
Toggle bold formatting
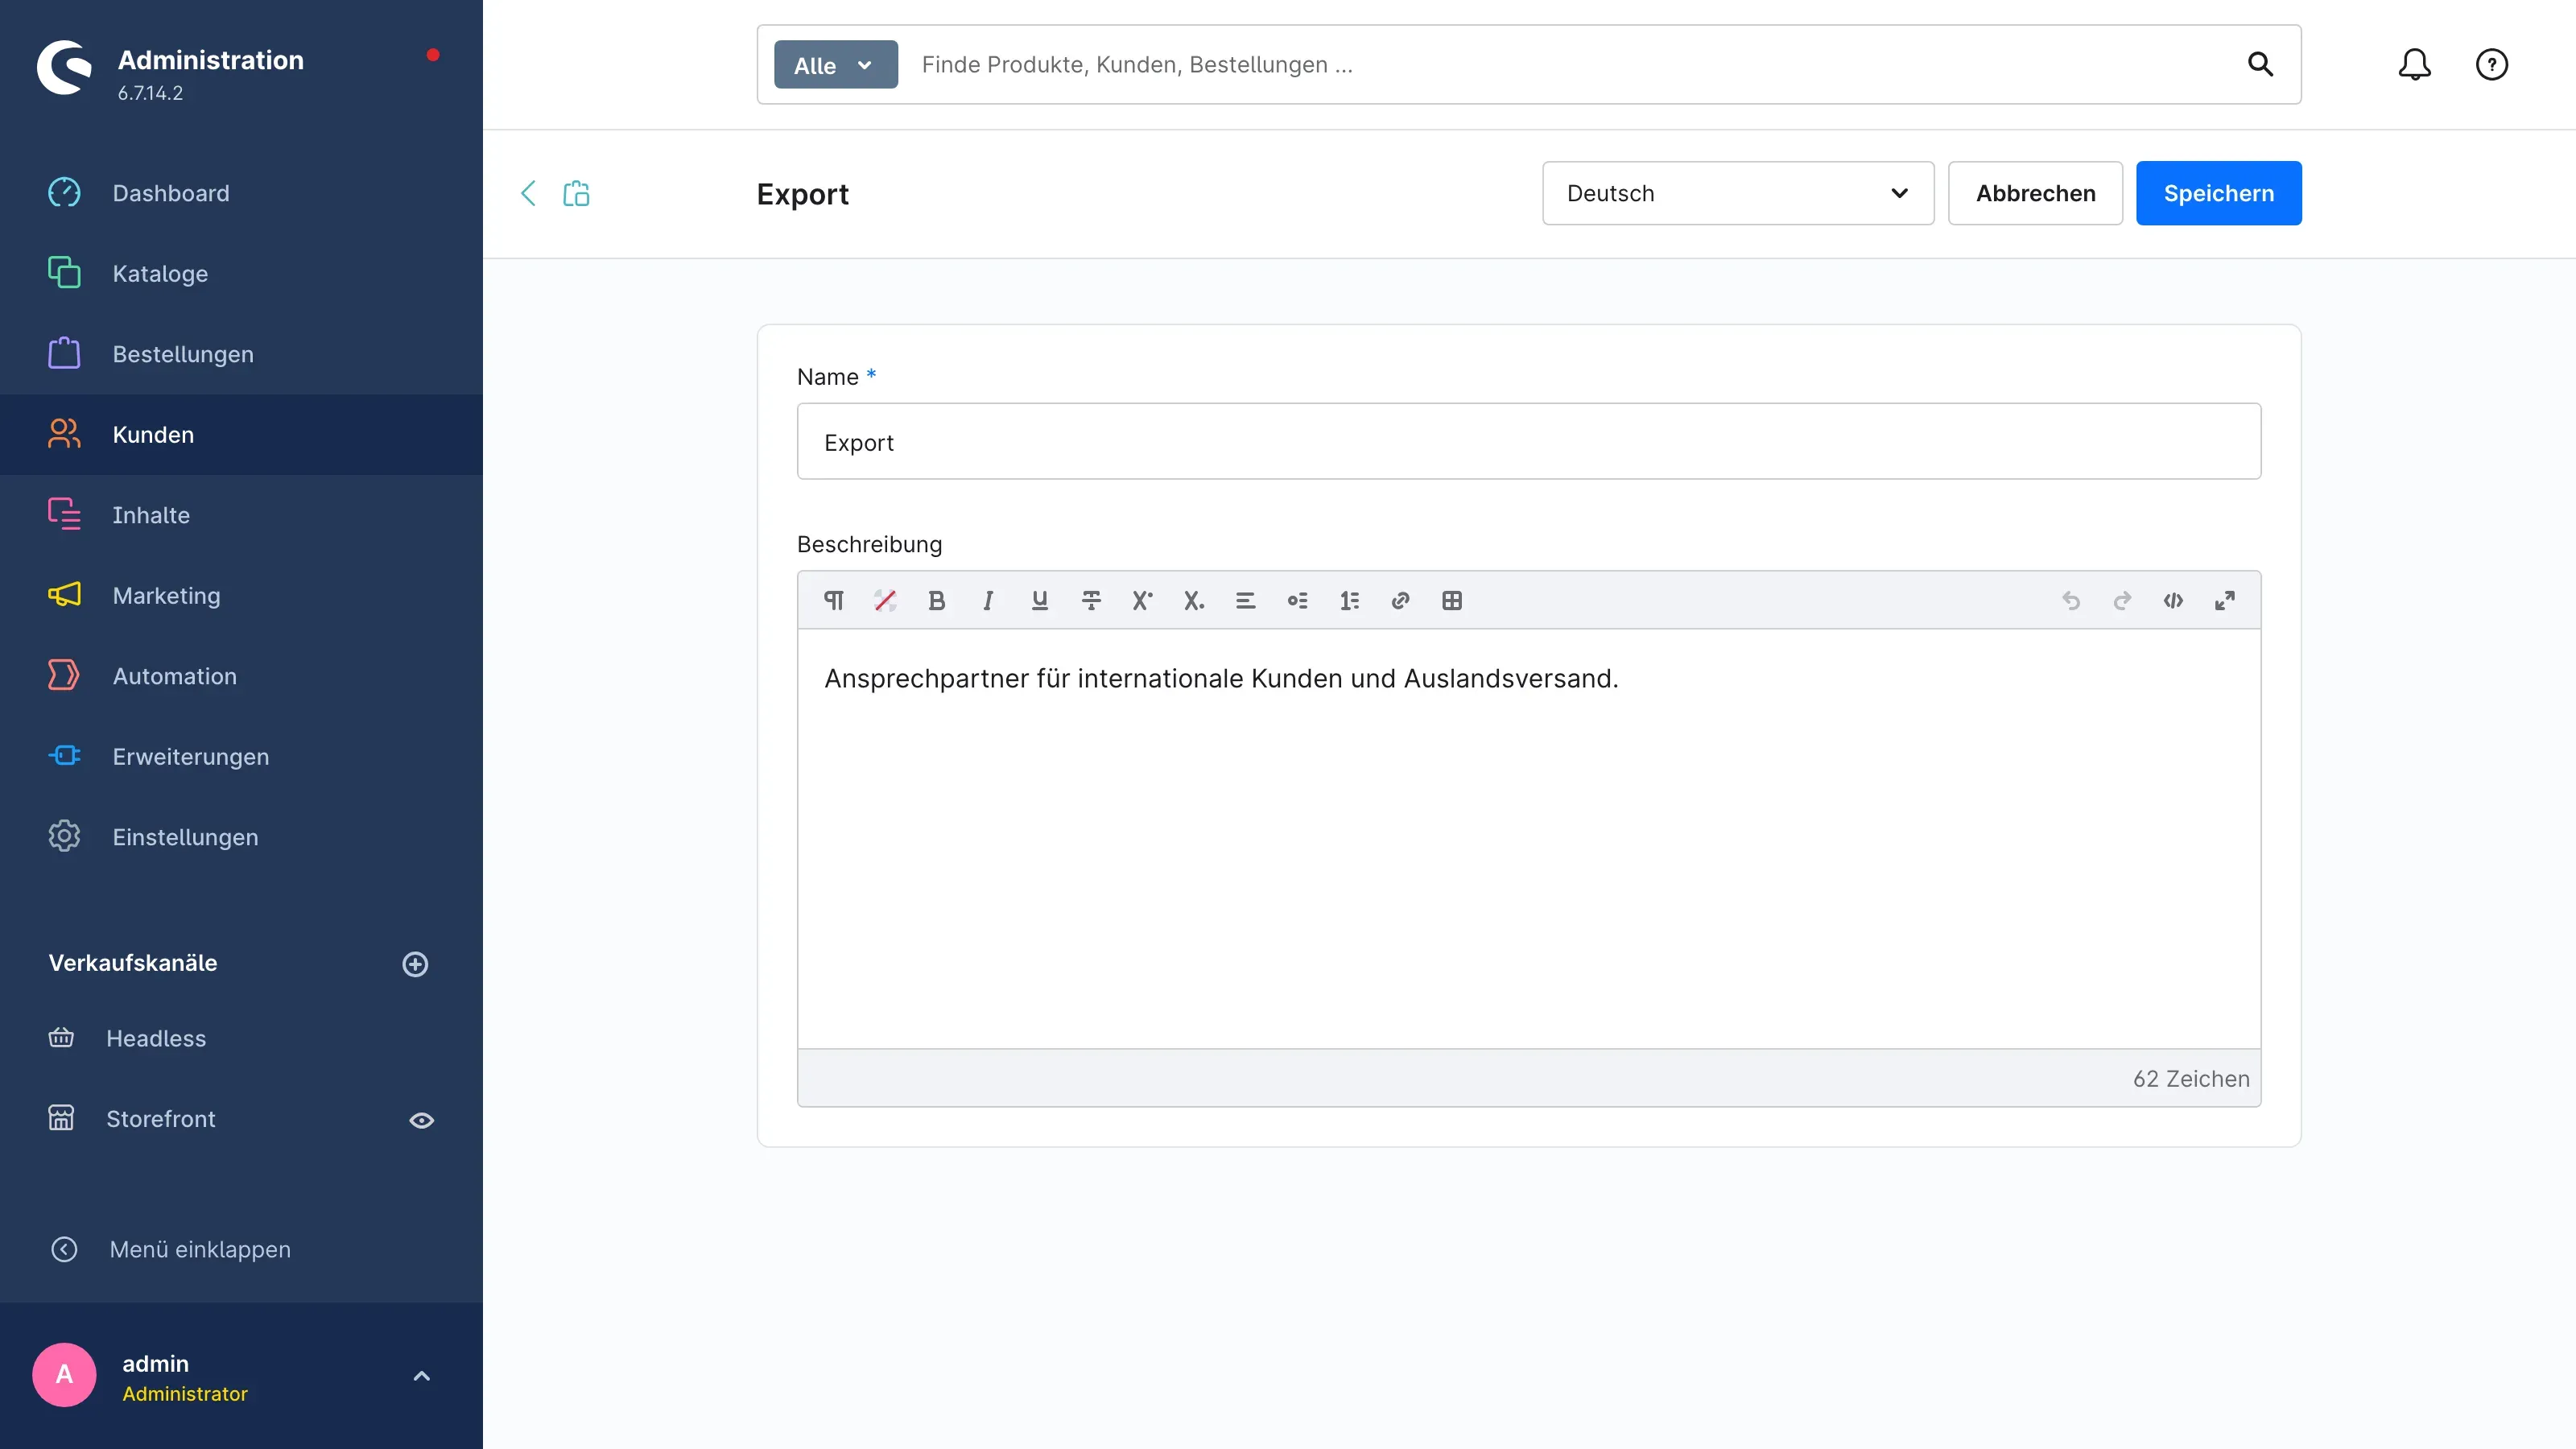[937, 600]
